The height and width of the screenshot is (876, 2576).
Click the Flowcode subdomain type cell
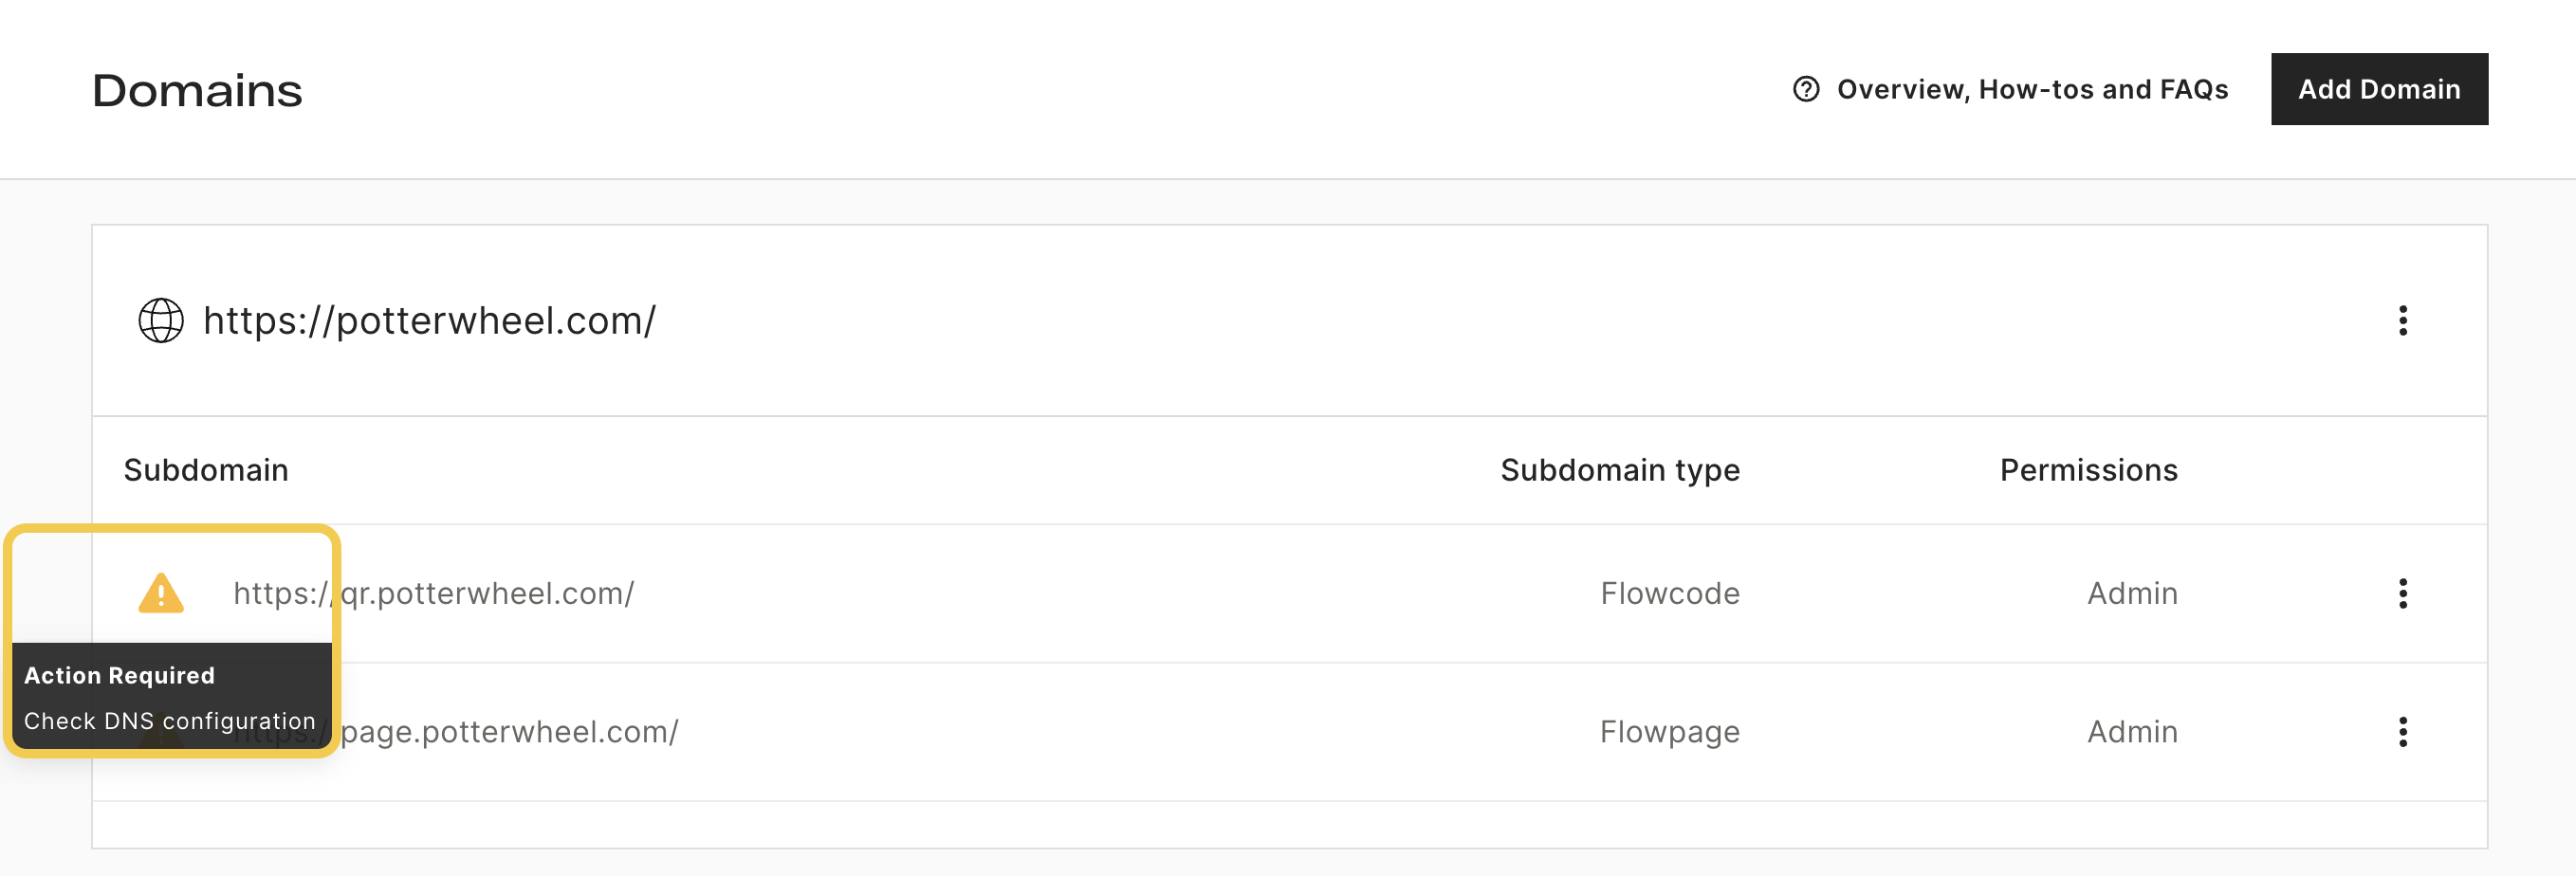[1670, 594]
